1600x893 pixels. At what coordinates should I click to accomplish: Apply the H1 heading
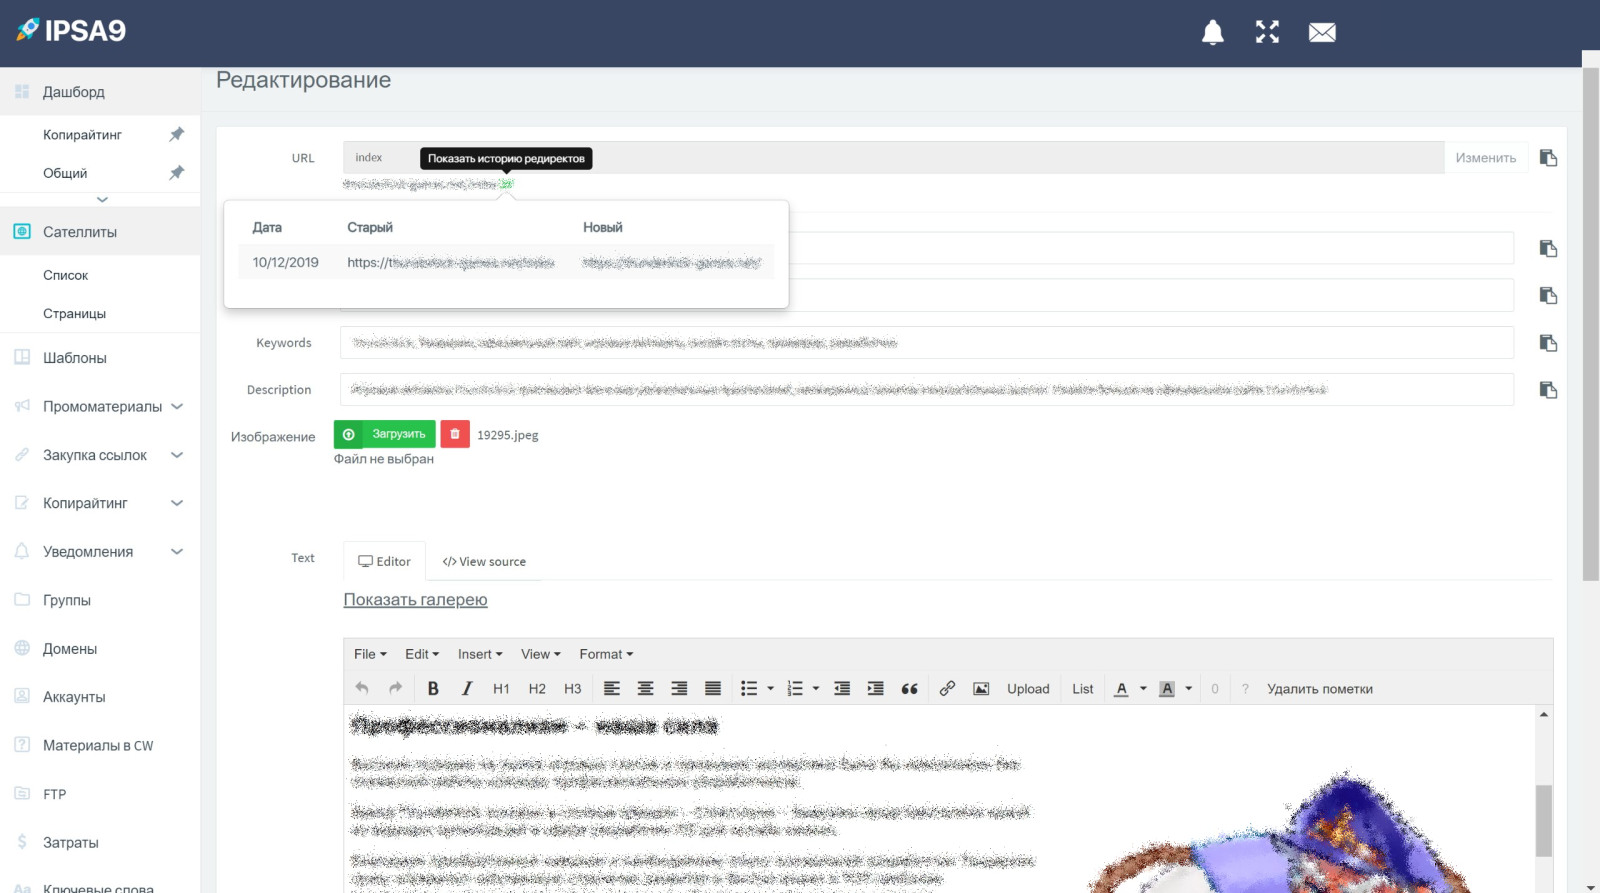(501, 688)
